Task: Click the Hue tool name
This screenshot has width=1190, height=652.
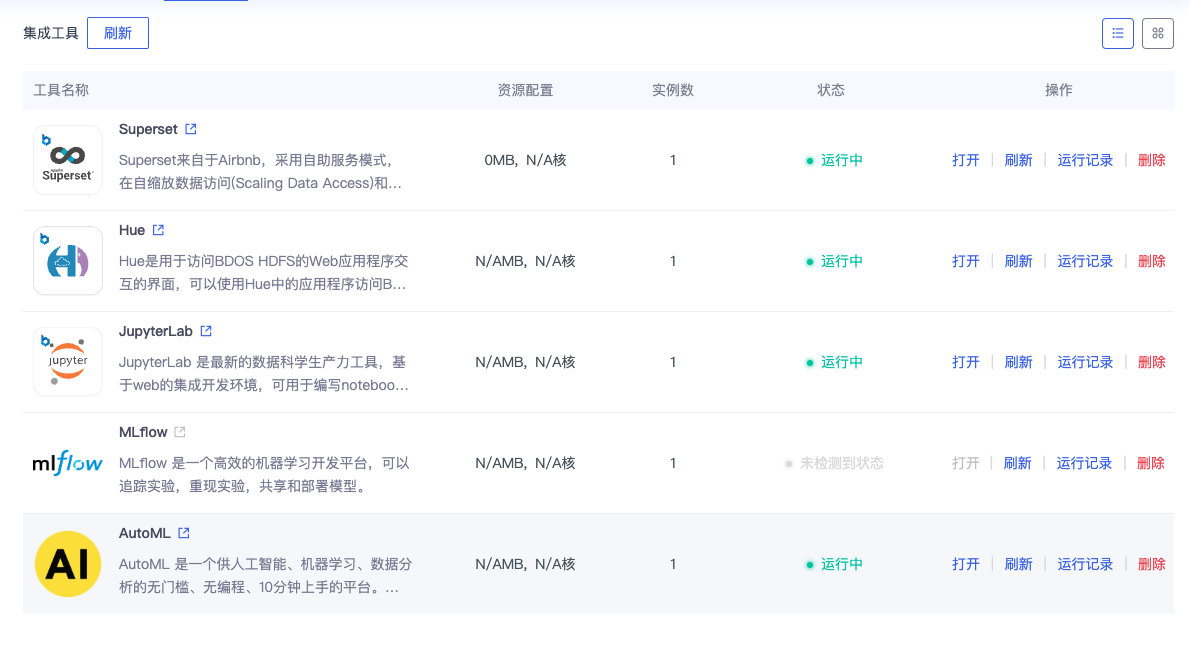Action: [x=132, y=230]
